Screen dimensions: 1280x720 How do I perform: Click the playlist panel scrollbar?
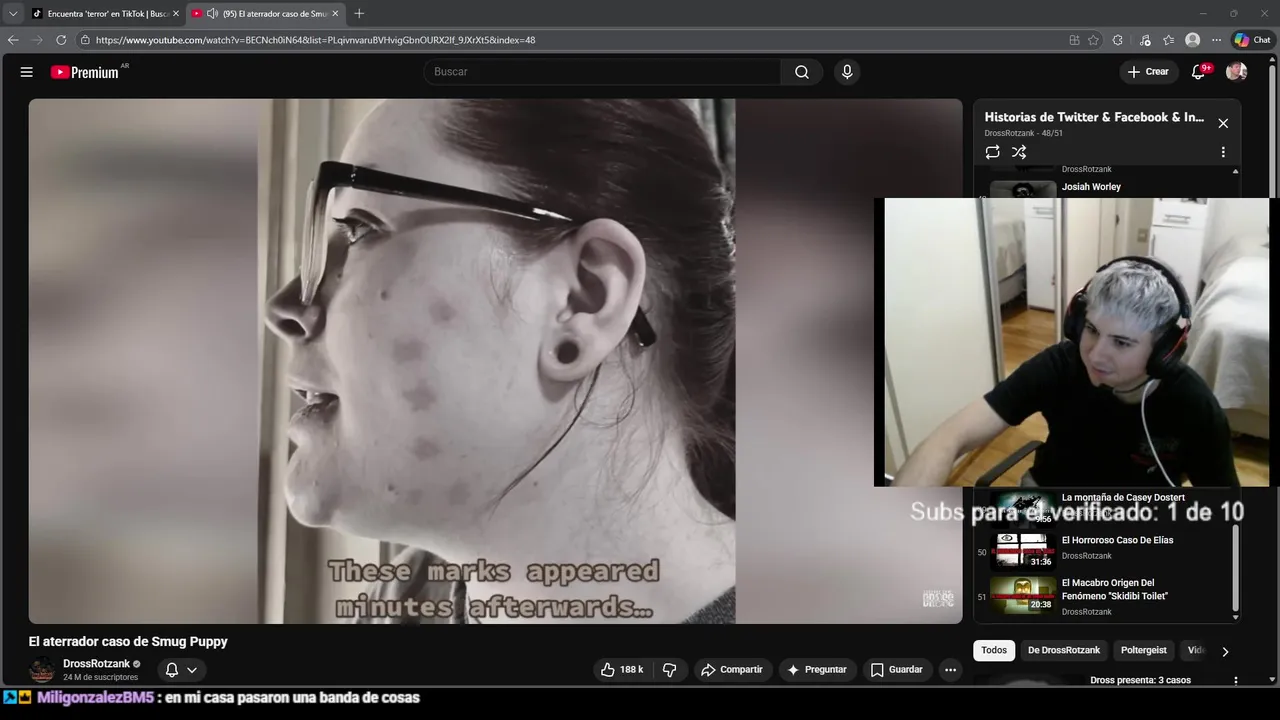1236,567
